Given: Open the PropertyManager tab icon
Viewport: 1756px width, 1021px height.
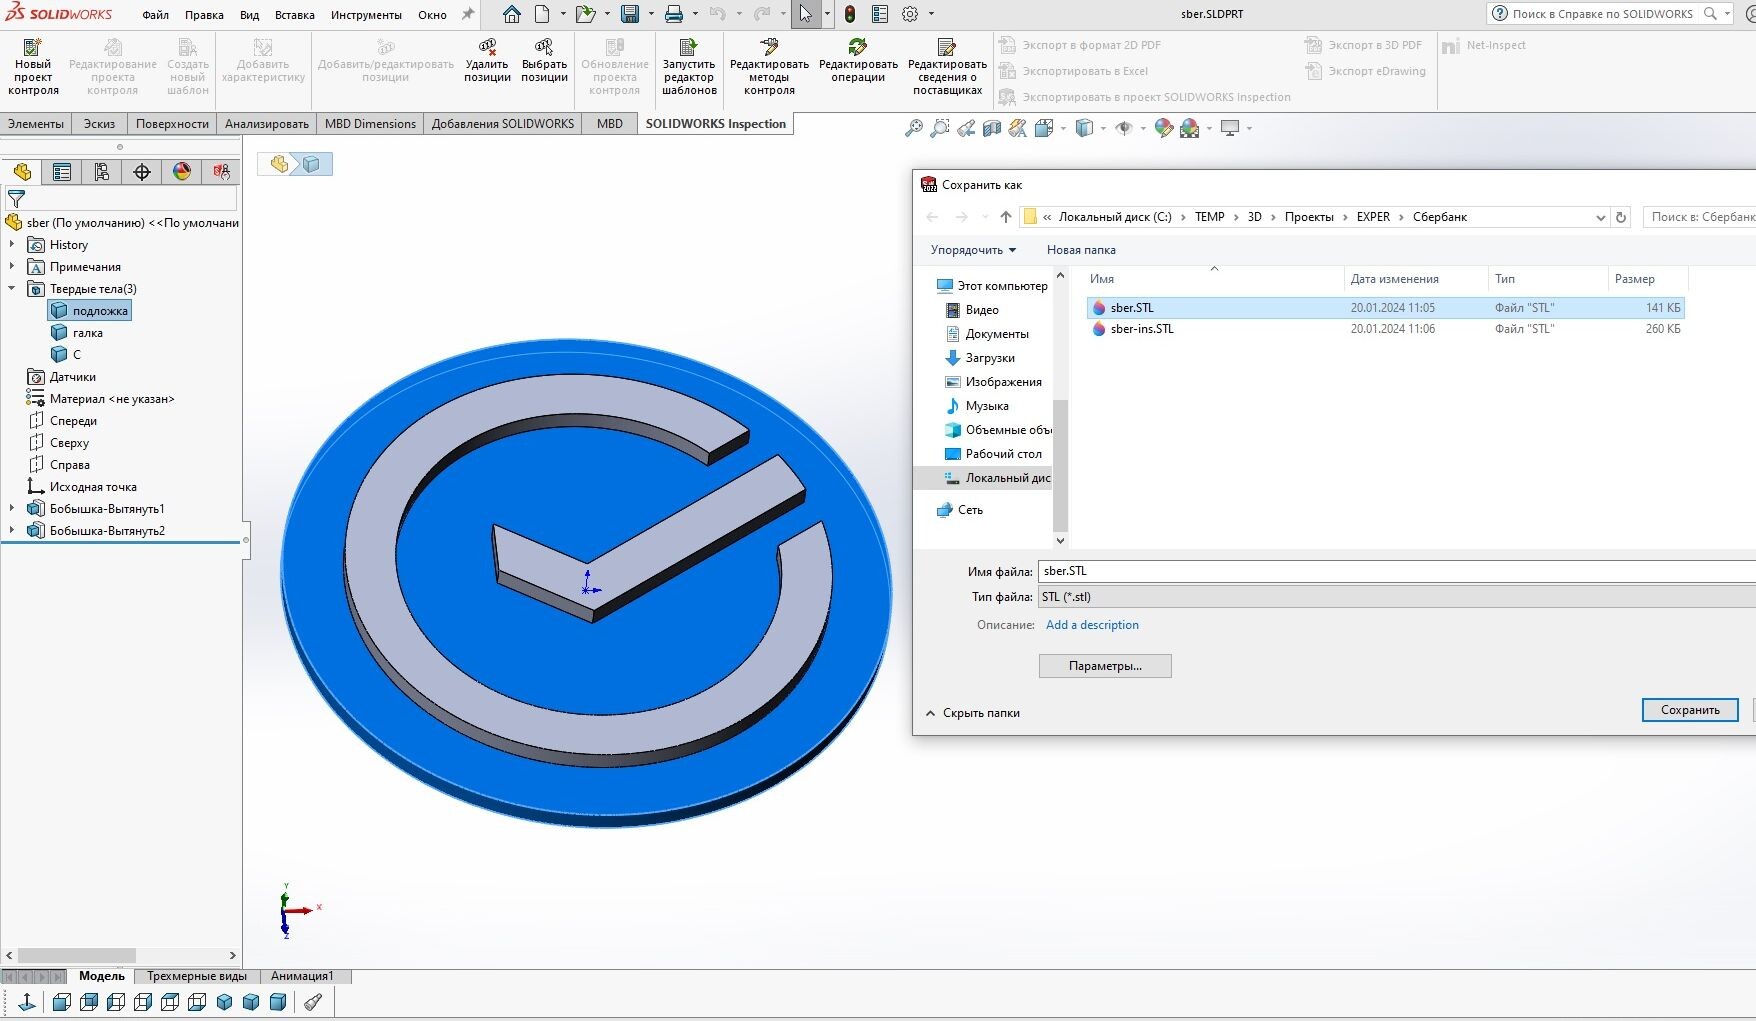Looking at the screenshot, I should point(62,172).
